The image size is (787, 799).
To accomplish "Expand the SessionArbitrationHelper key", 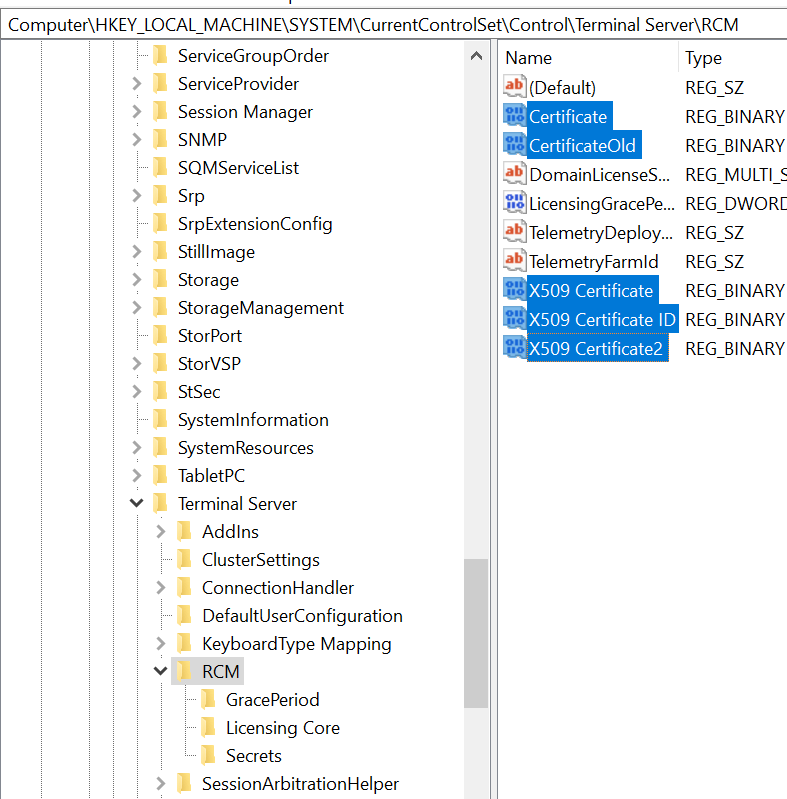I will point(161,784).
